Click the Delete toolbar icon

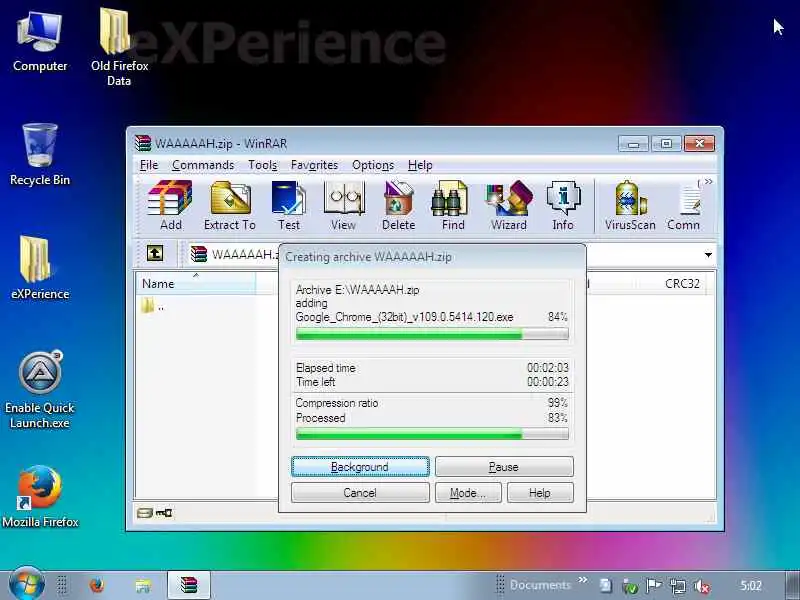pyautogui.click(x=398, y=205)
